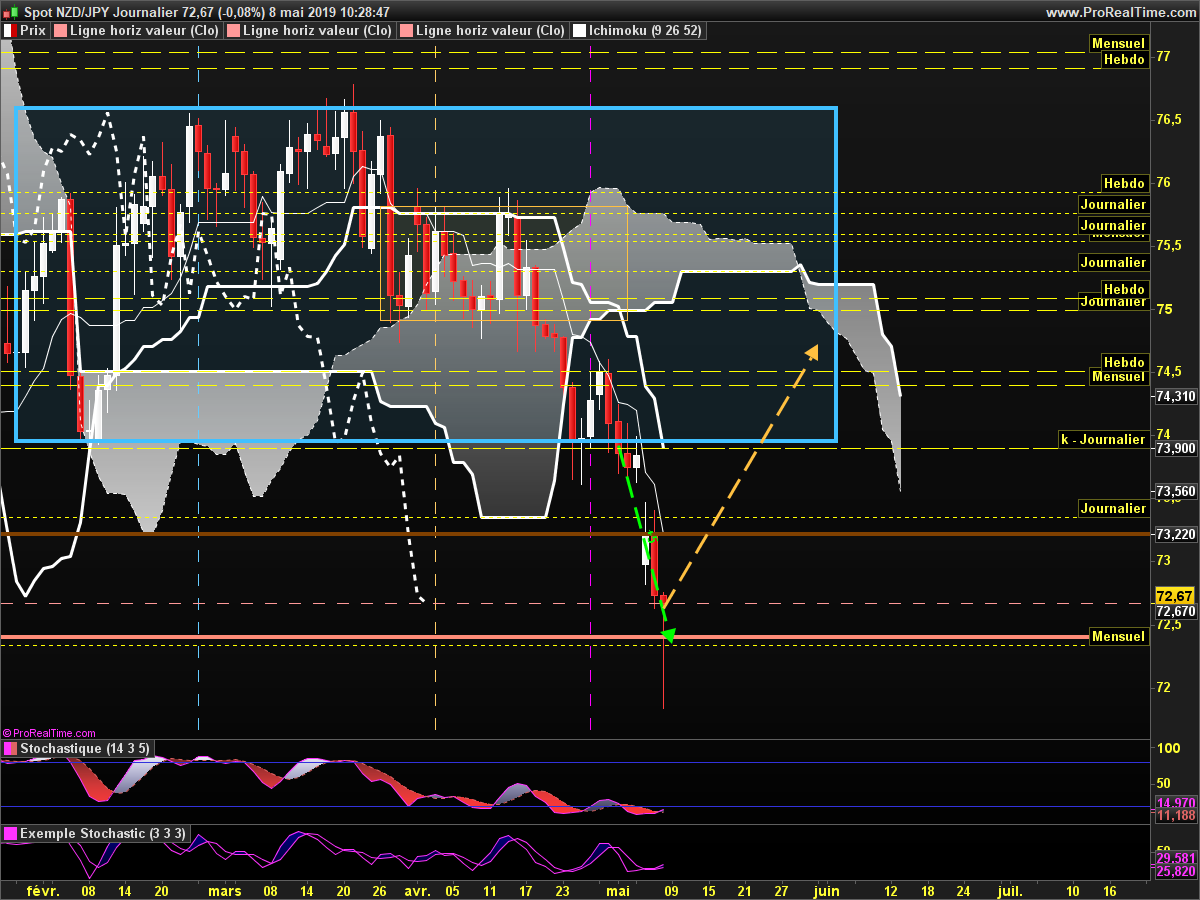
Task: Click the 73,220 price tag
Action: point(1175,534)
